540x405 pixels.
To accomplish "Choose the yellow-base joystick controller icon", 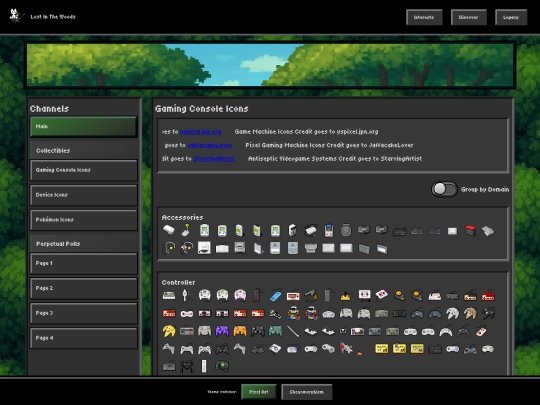I will point(345,296).
